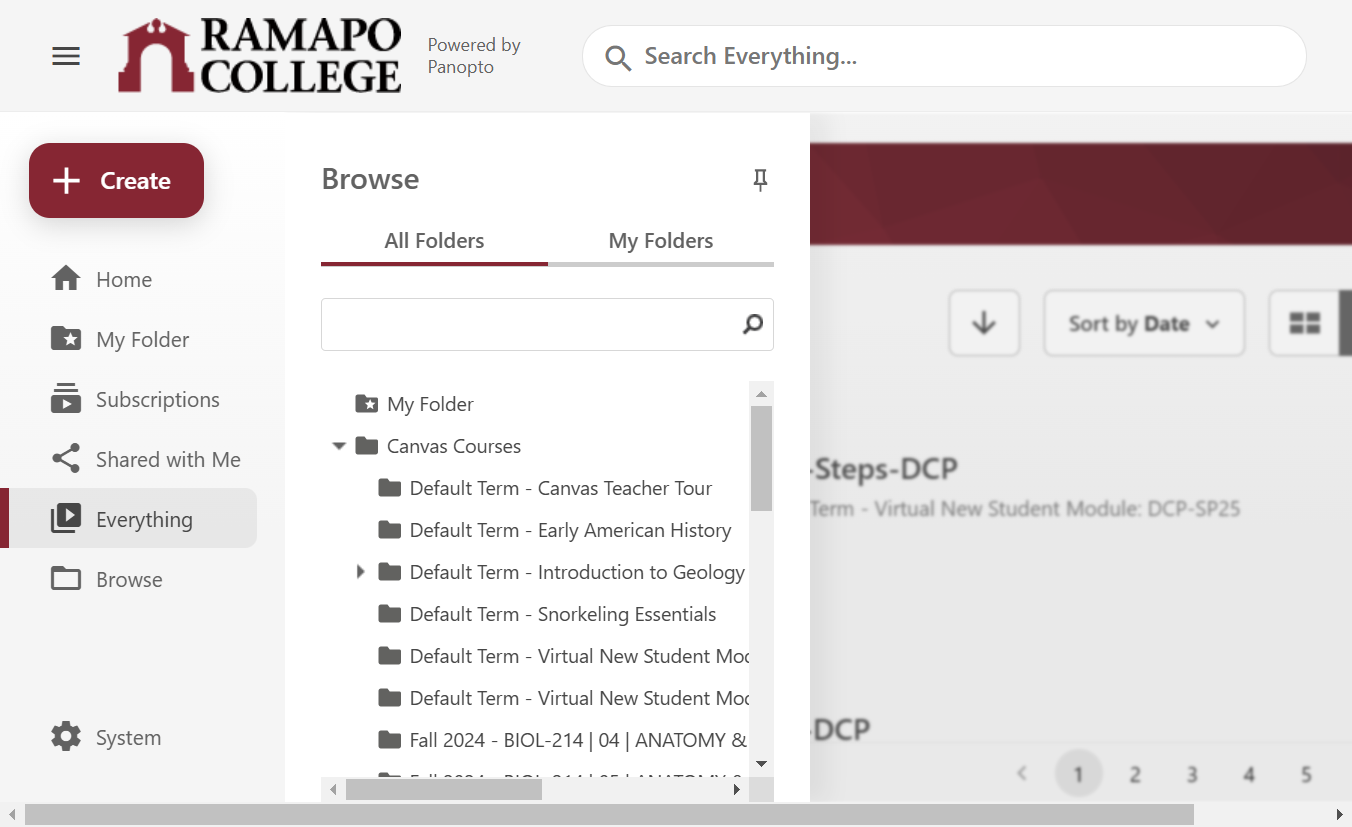
Task: Open the Canvas Courses folder
Action: (x=454, y=446)
